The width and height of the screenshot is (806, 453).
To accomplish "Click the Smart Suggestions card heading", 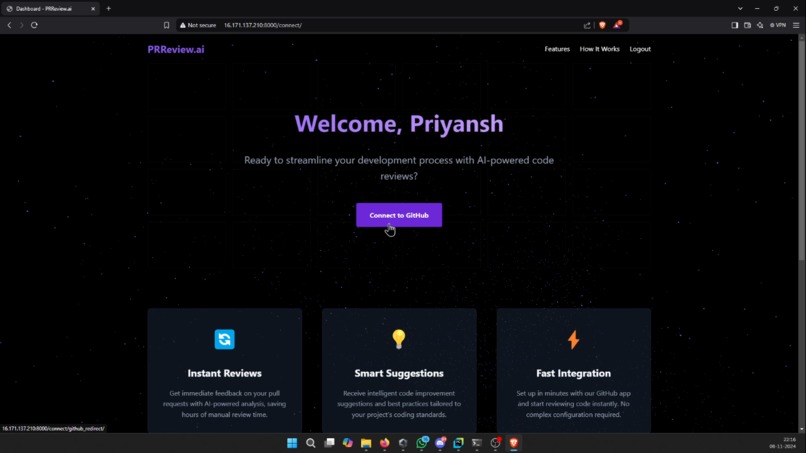I will click(x=399, y=373).
